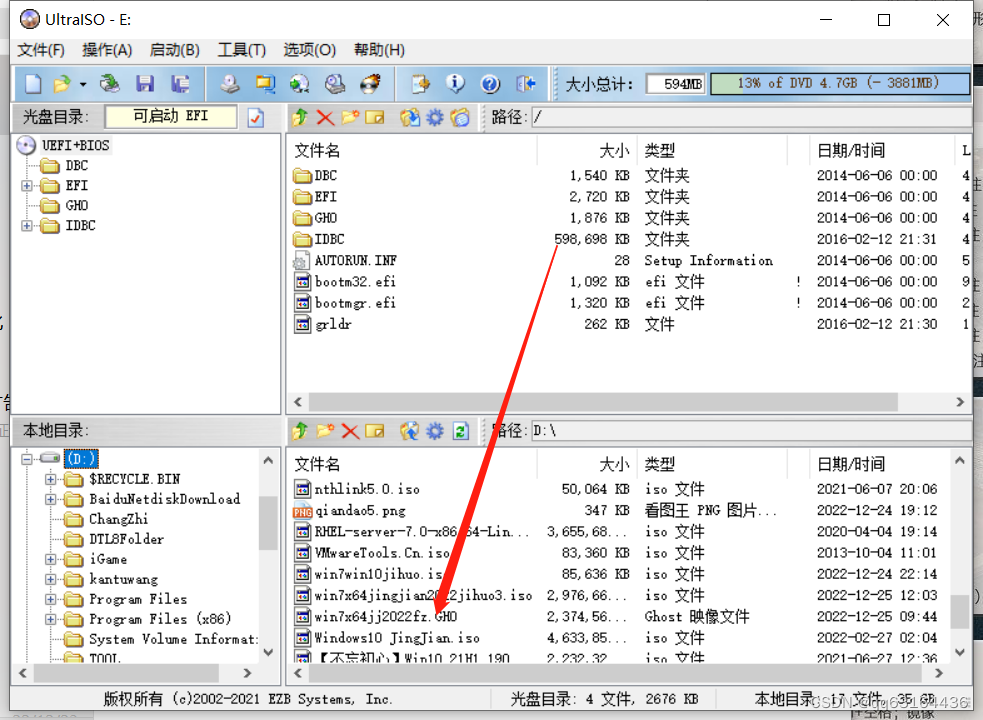Go up one level in the local pane
This screenshot has height=720, width=983.
click(300, 431)
